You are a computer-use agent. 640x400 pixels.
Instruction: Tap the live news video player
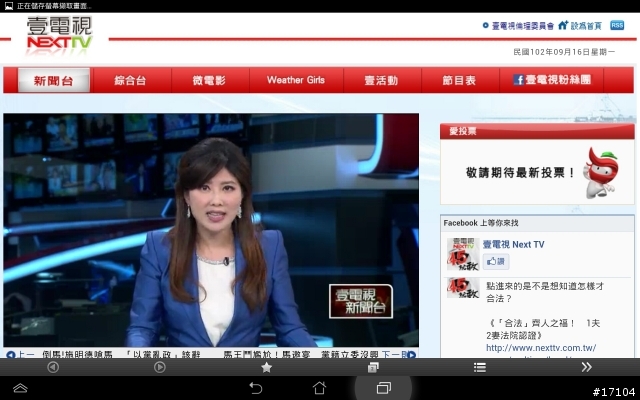pos(211,230)
